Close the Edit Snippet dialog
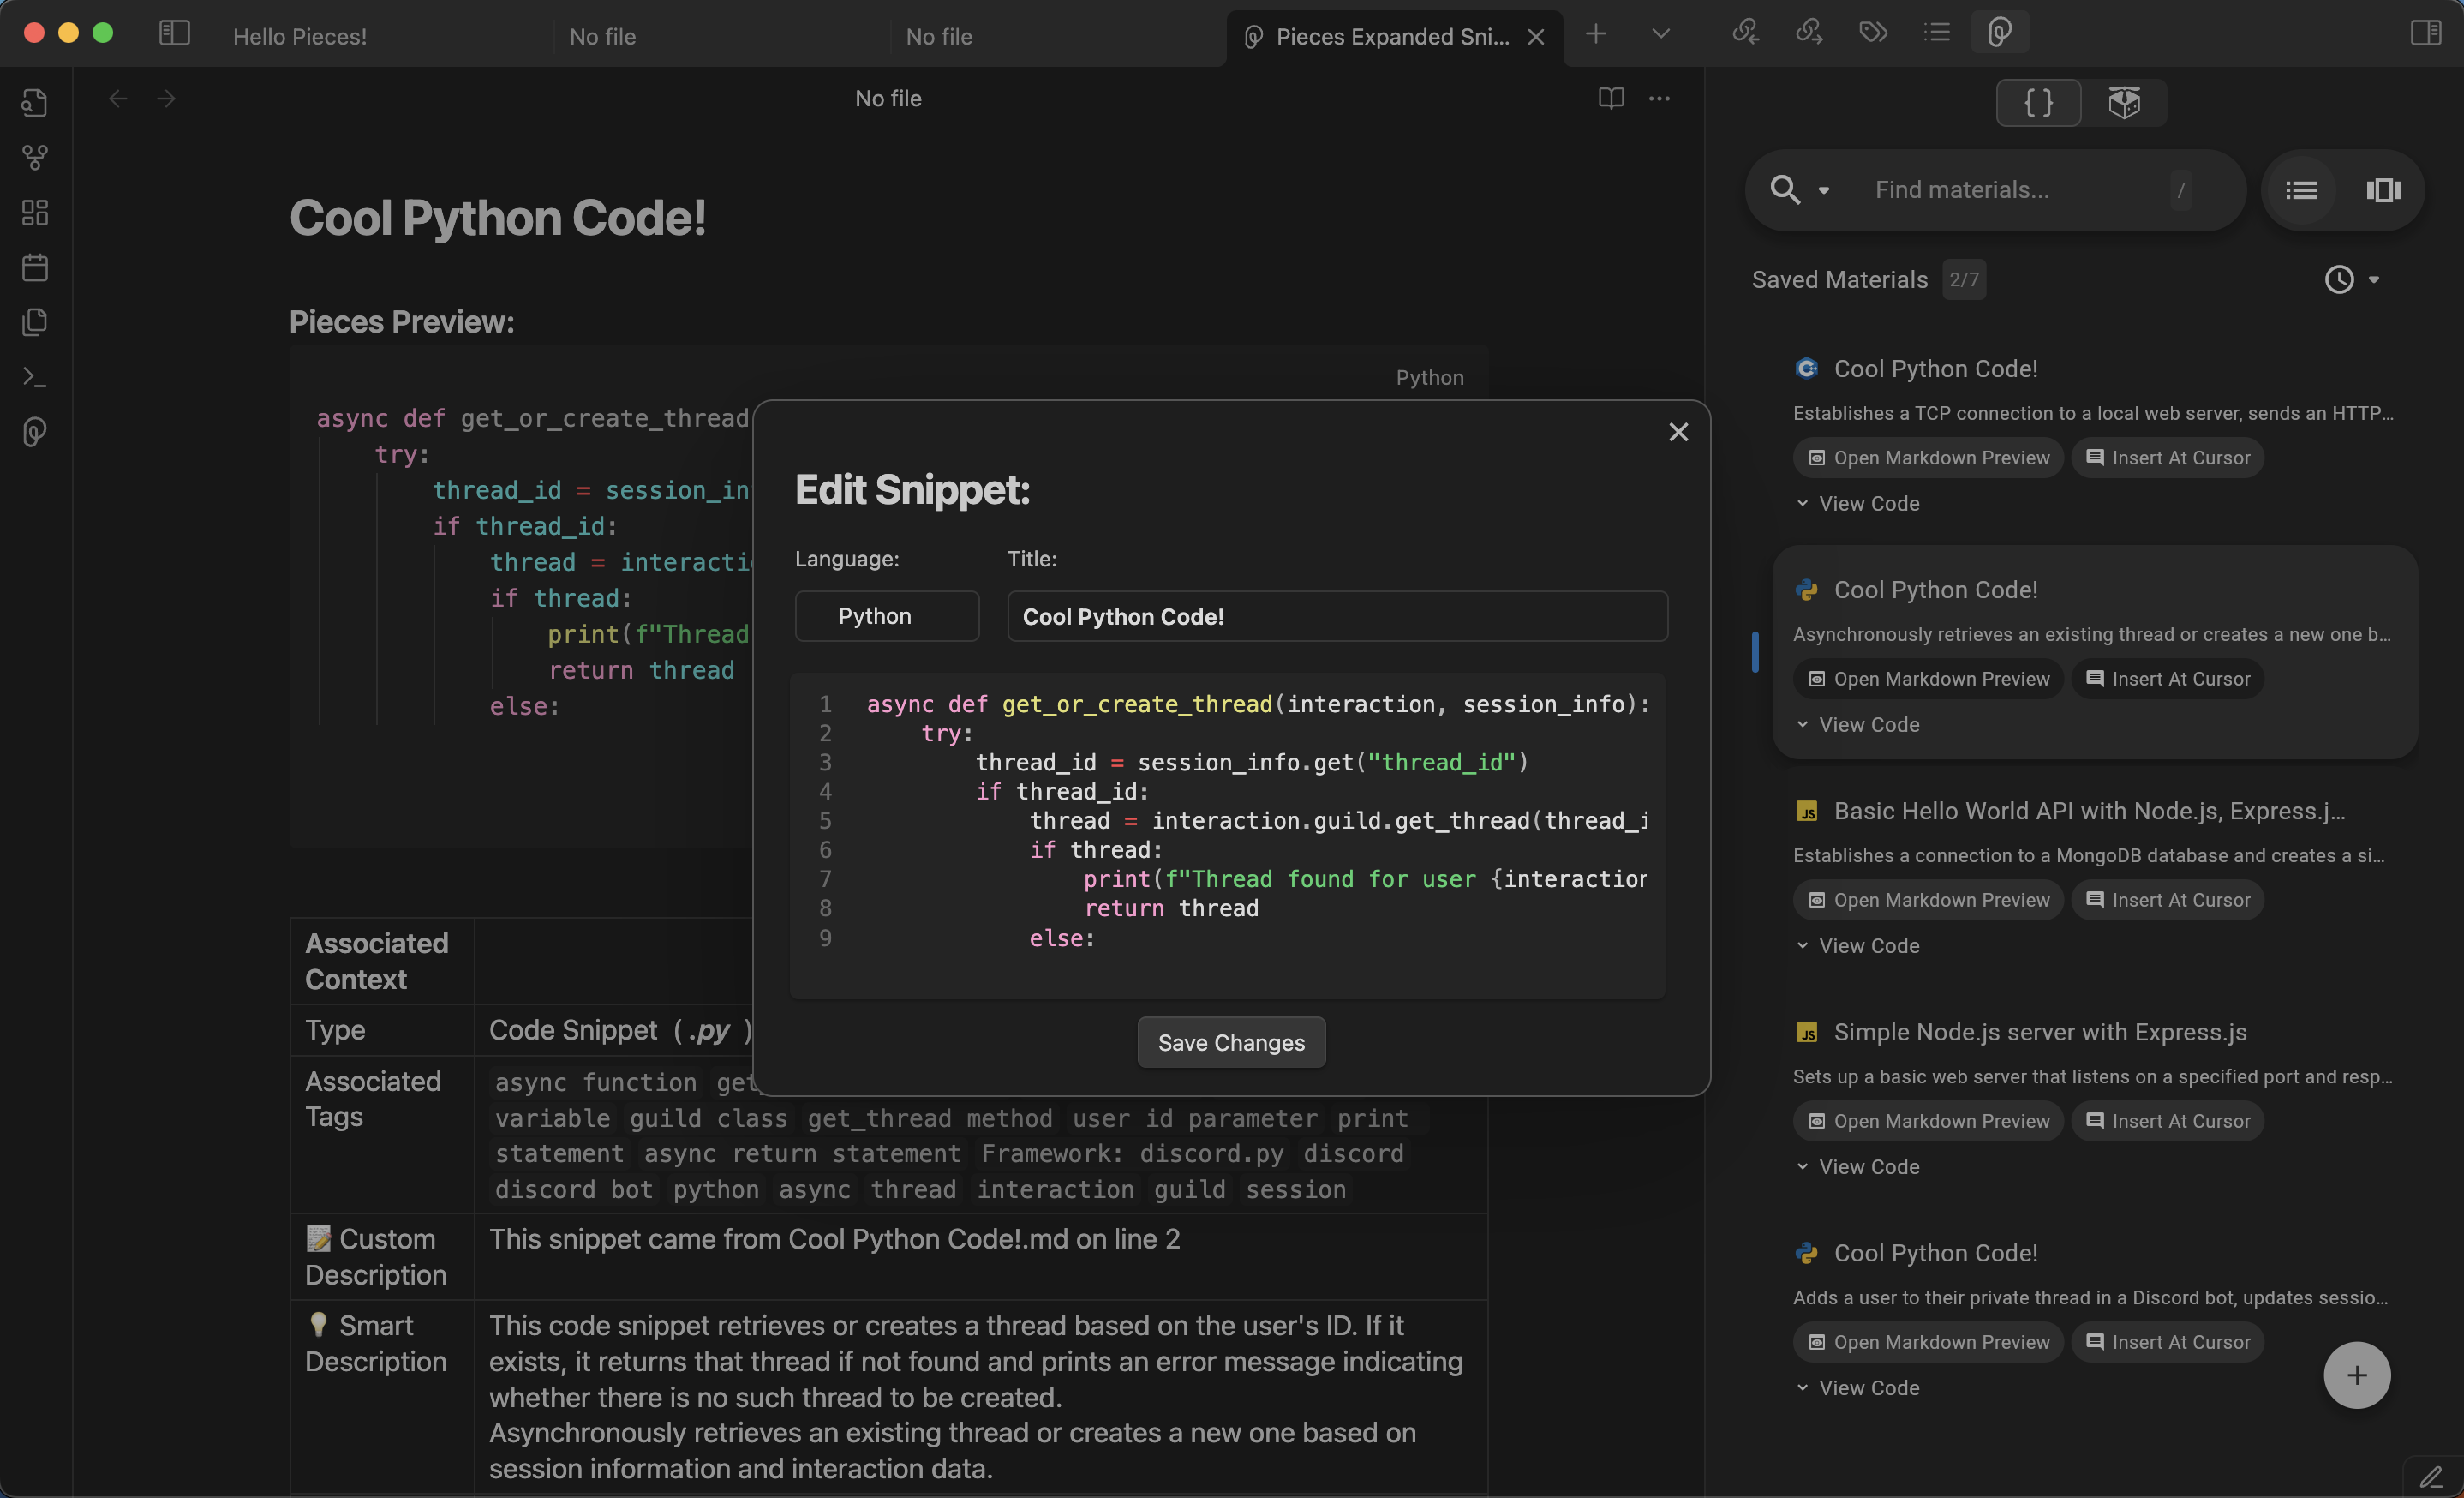Image resolution: width=2464 pixels, height=1498 pixels. 1678,432
